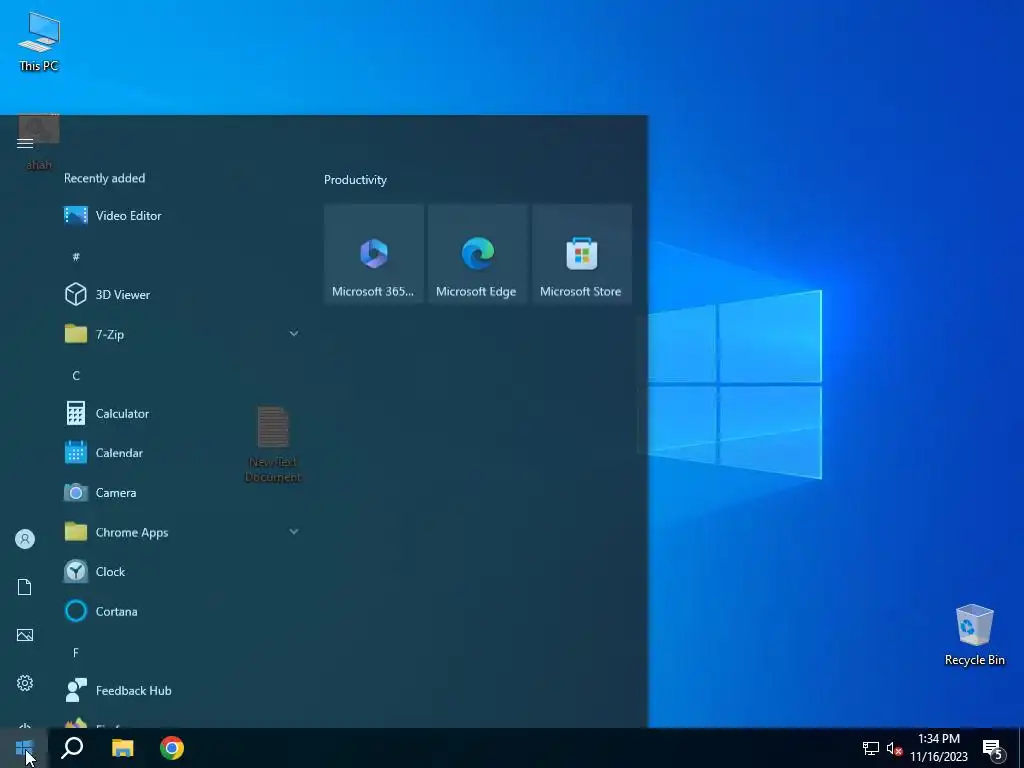Open network status tray icon
The image size is (1024, 768).
871,748
